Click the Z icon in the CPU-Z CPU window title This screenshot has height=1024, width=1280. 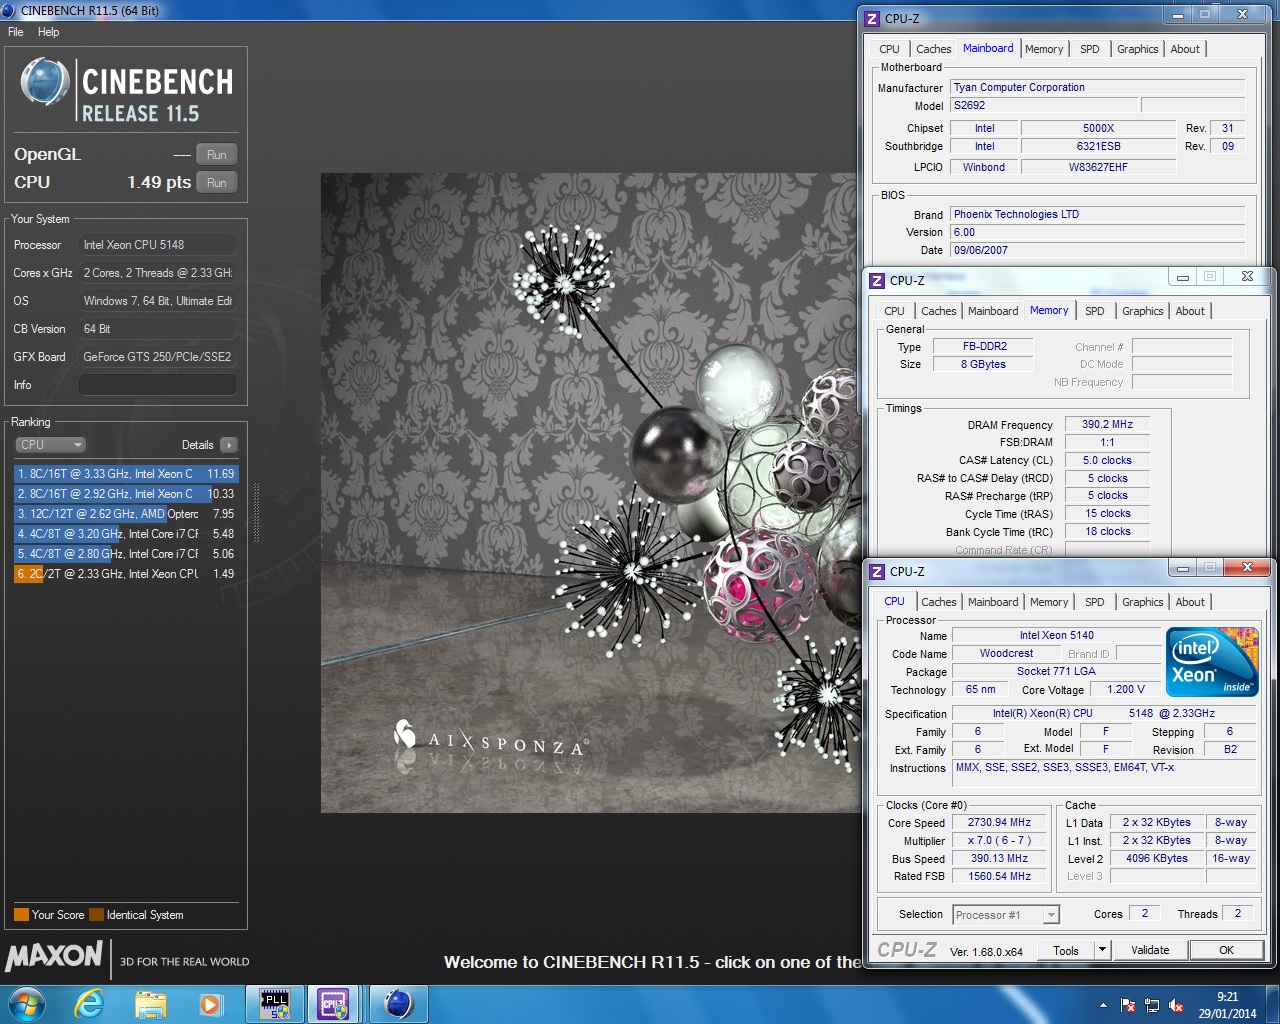pos(877,572)
